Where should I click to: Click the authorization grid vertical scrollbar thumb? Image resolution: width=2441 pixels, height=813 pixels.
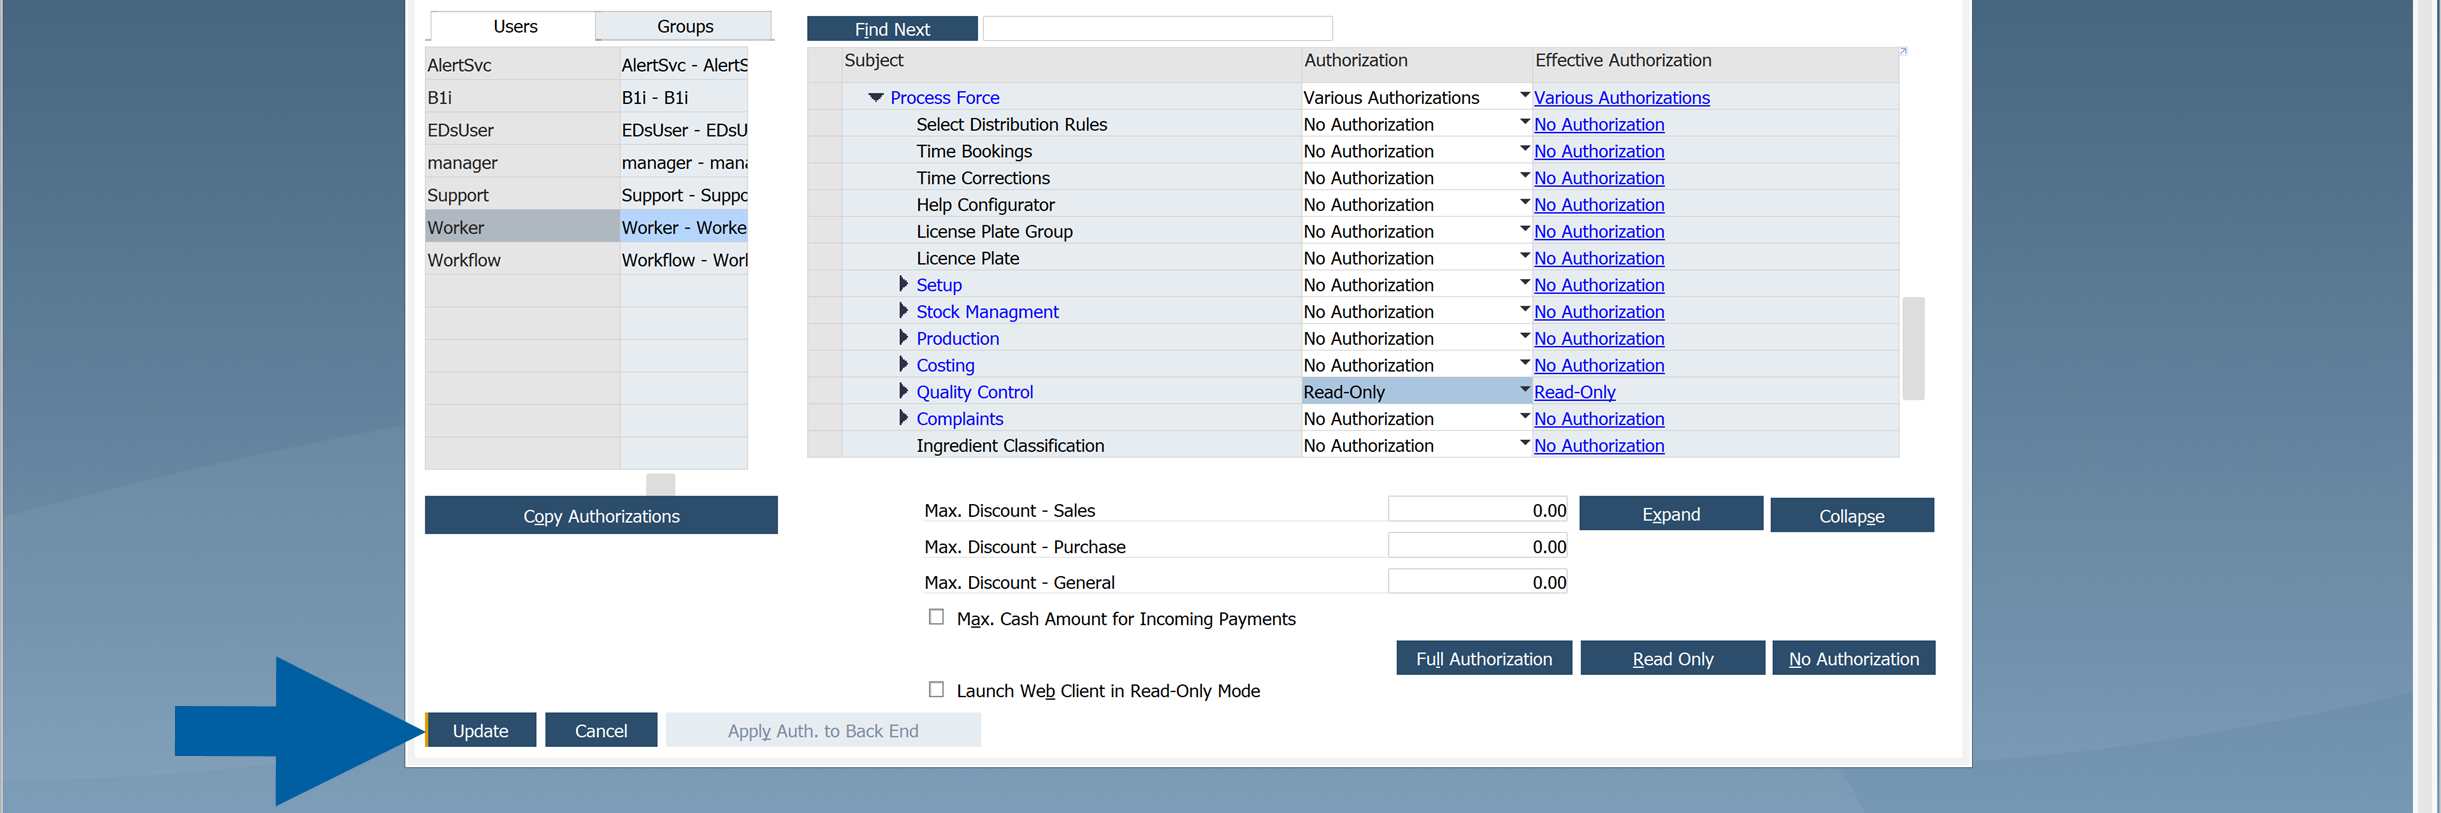point(1913,348)
